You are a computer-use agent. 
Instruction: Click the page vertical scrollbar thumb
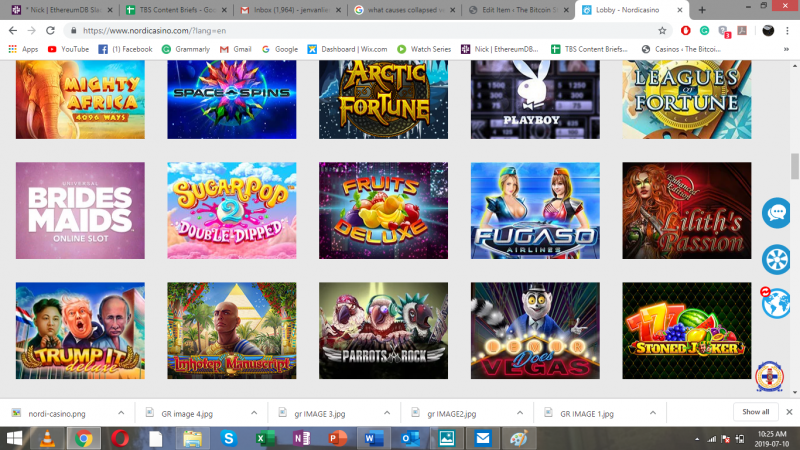[795, 166]
